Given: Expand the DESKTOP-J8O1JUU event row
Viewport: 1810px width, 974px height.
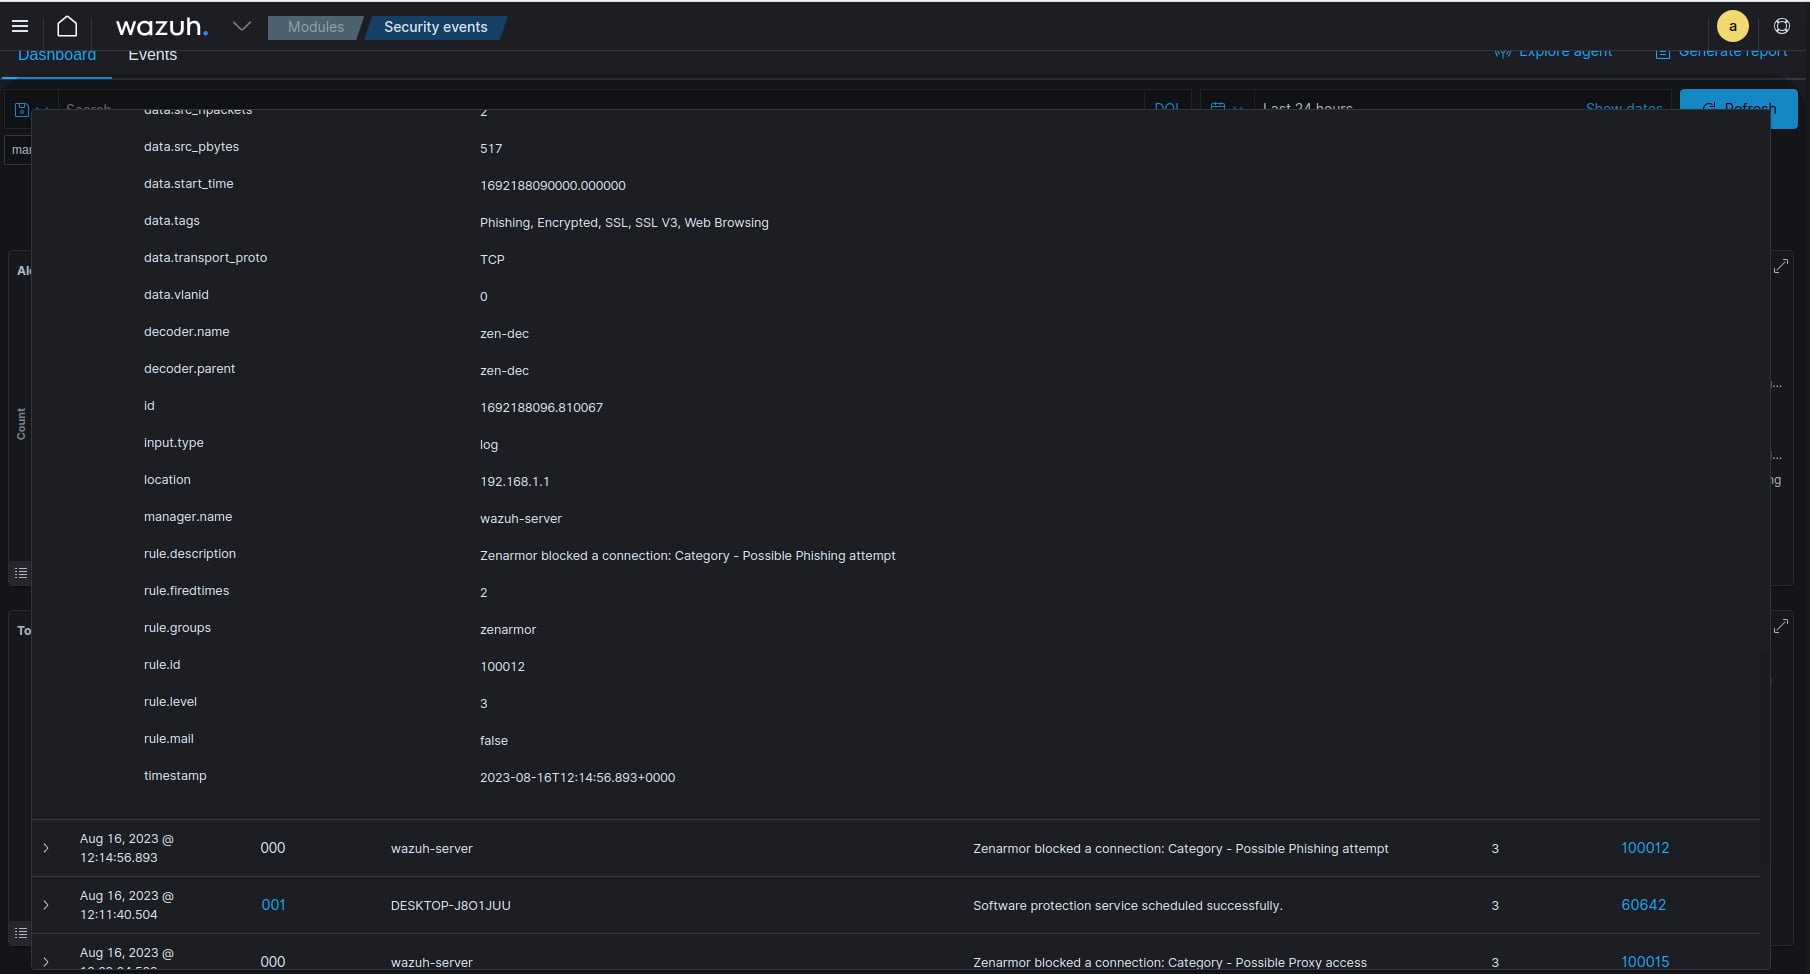Looking at the screenshot, I should coord(46,905).
